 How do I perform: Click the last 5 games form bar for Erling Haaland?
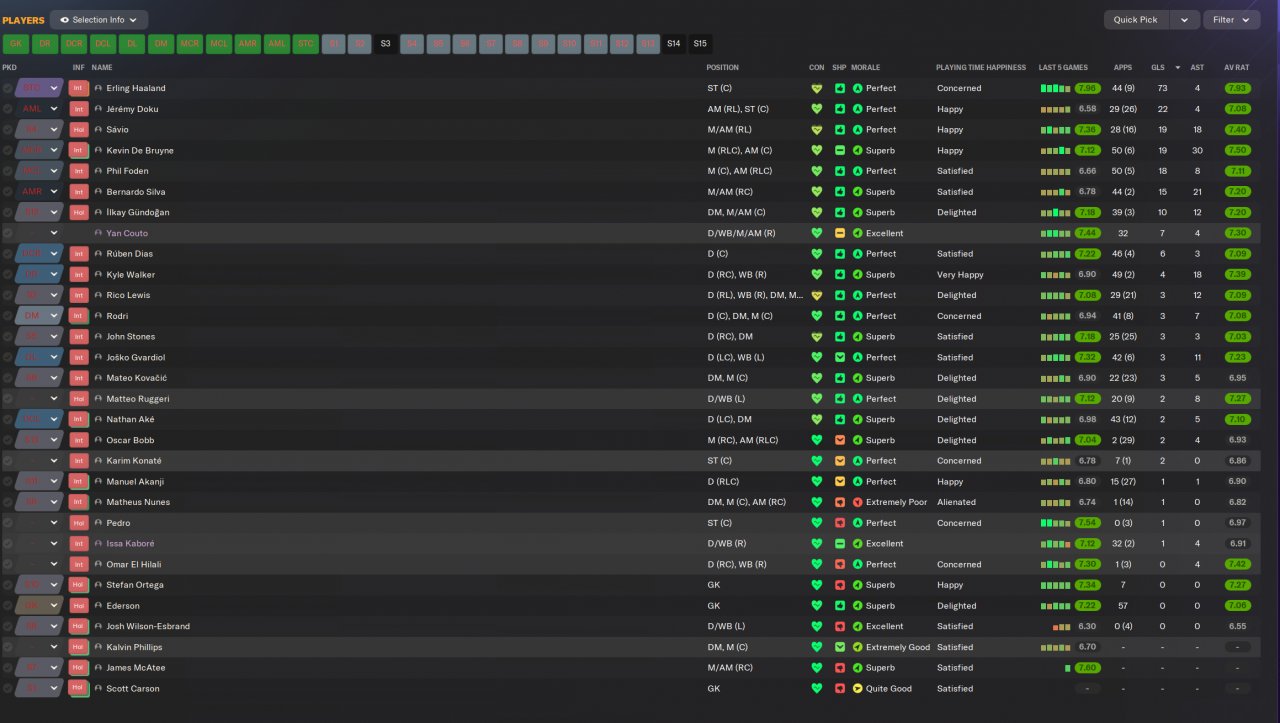(1056, 88)
